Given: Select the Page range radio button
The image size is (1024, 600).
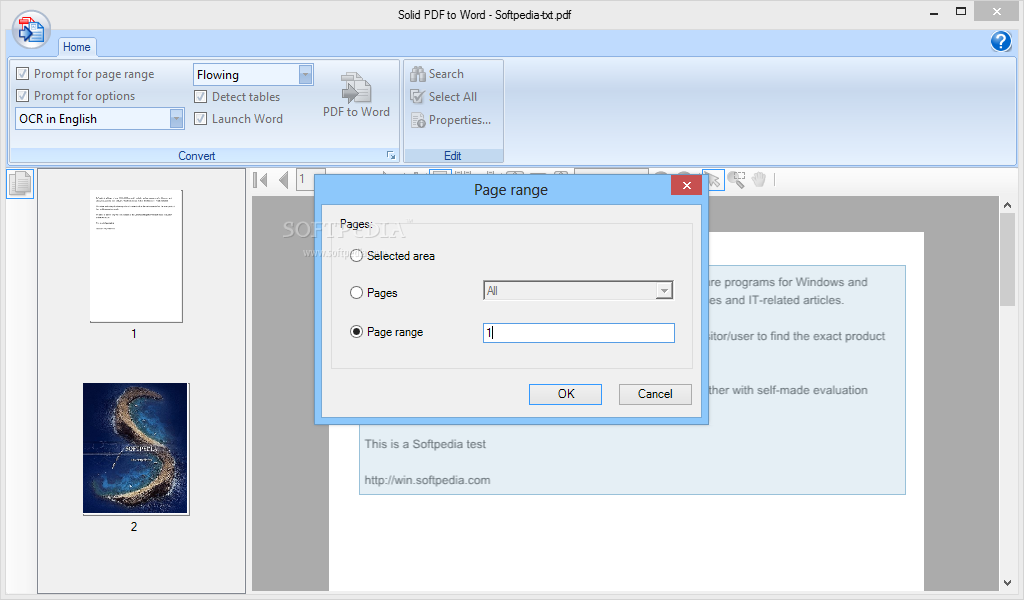Looking at the screenshot, I should coord(356,332).
